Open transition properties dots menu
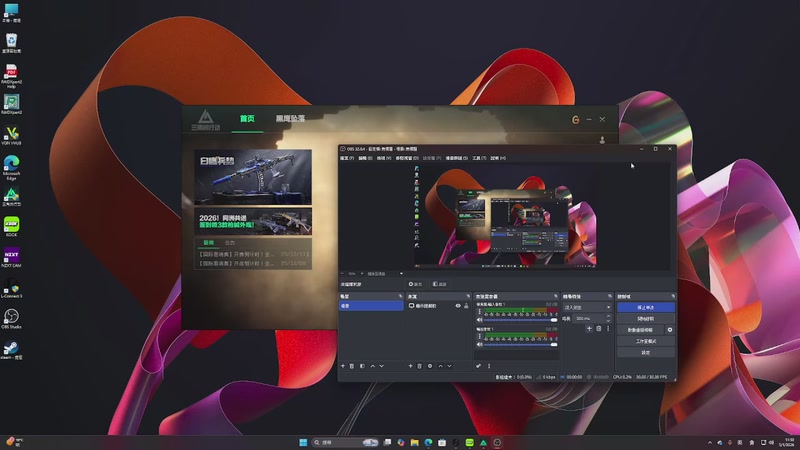800x450 pixels. 608,329
